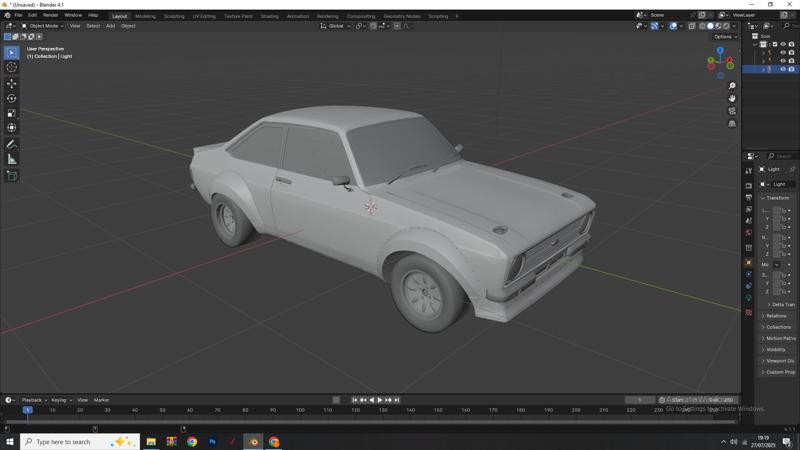Select the Add Cube tool
Image resolution: width=800 pixels, height=450 pixels.
11,176
